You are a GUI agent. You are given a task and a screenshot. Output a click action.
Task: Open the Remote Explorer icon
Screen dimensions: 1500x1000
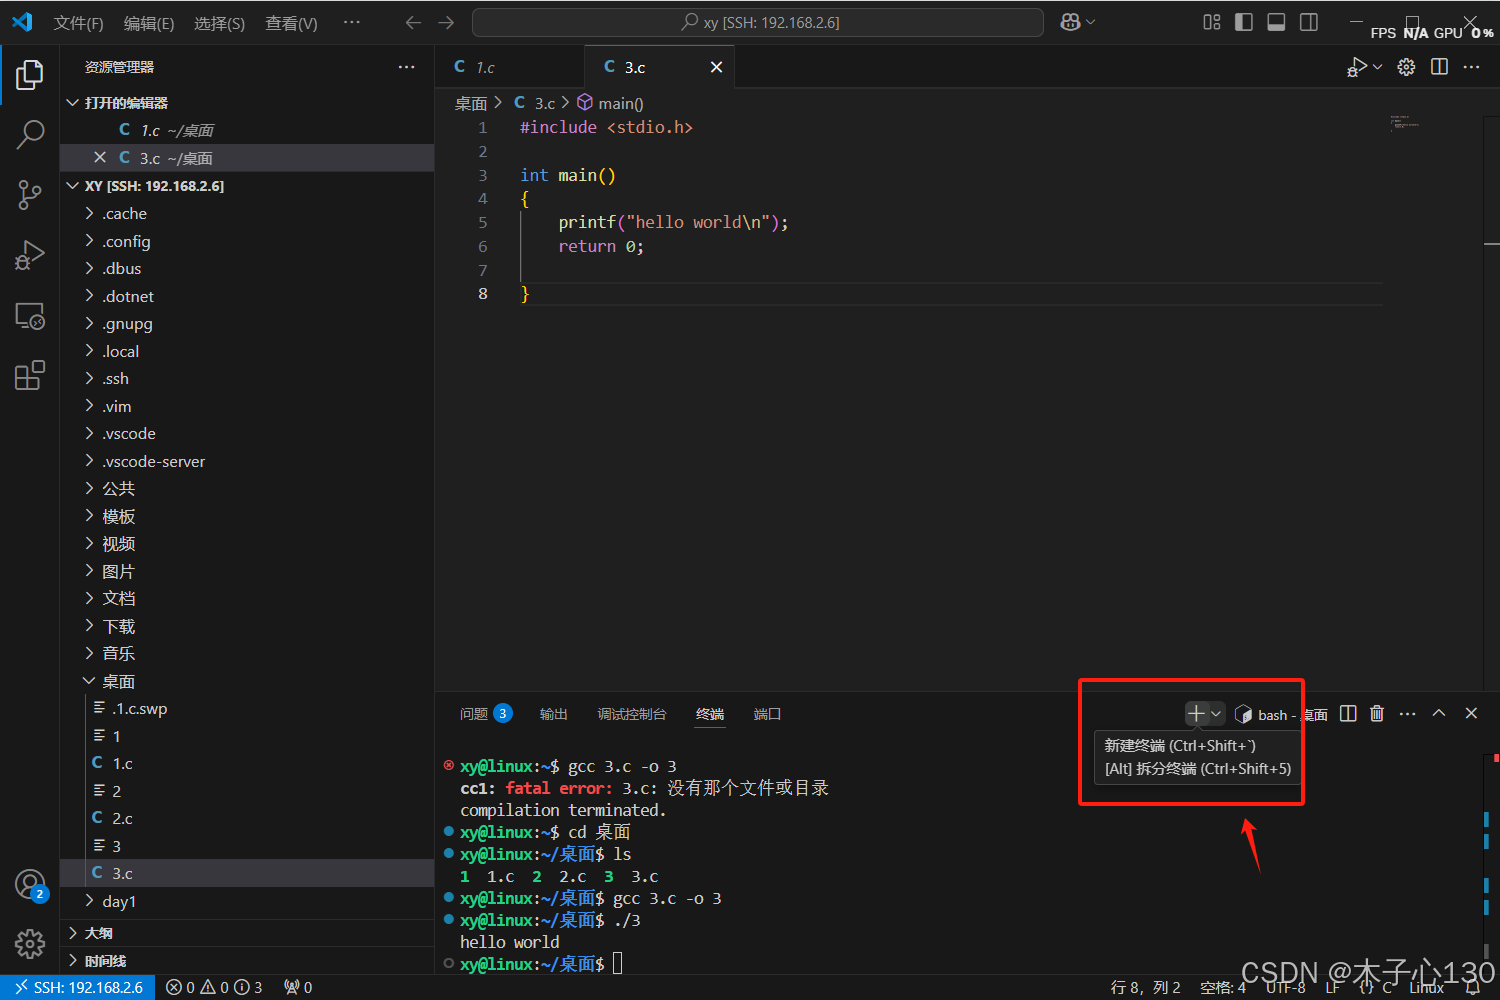(x=30, y=315)
